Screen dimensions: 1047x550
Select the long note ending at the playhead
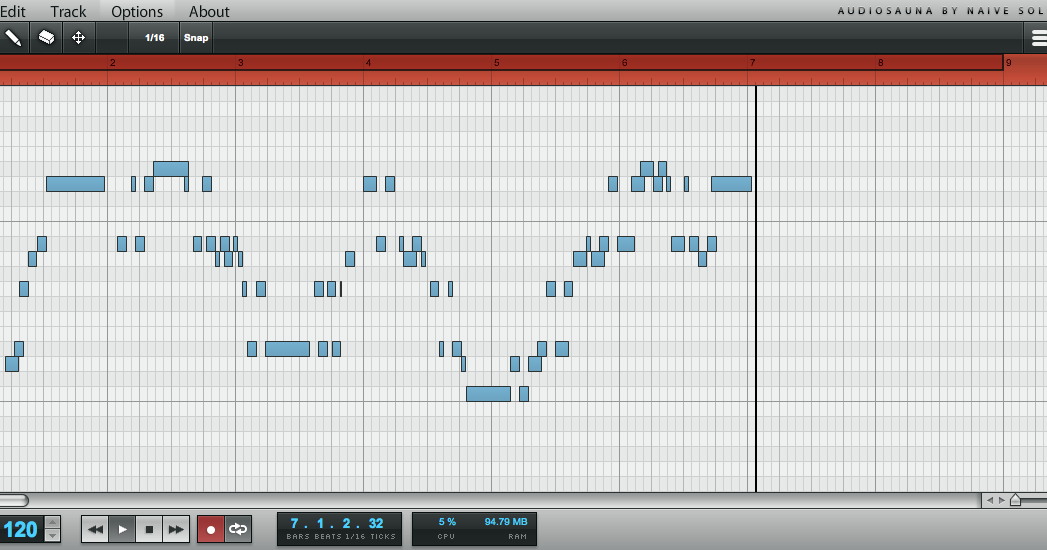[731, 184]
